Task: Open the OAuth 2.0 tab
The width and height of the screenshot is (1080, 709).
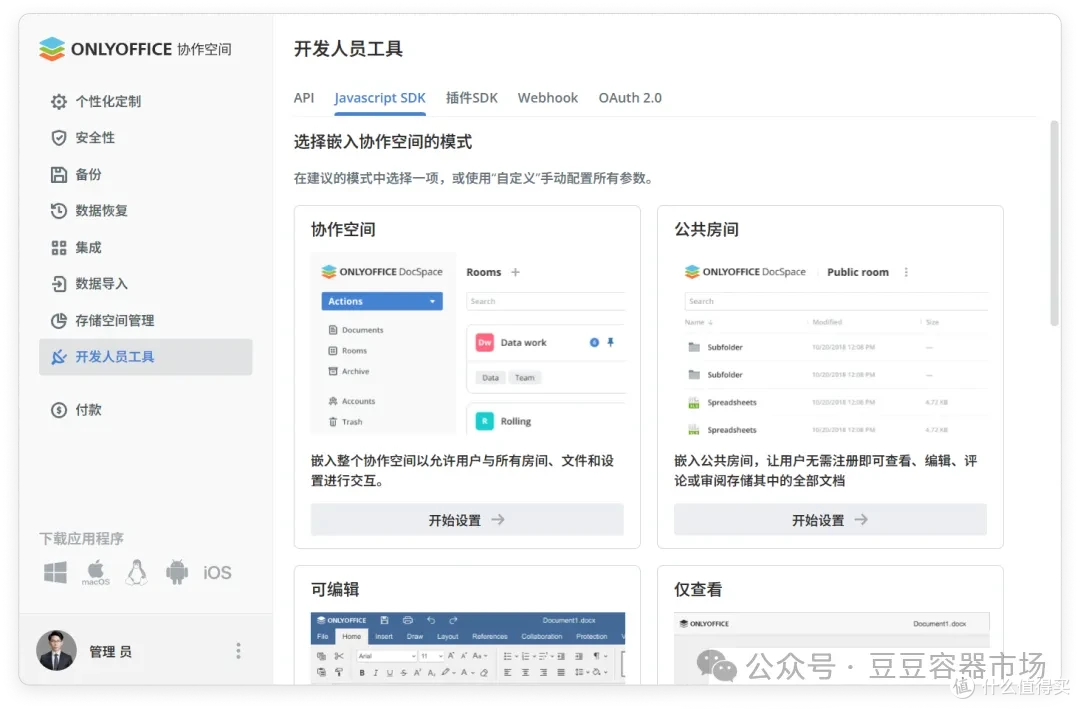Action: 630,98
